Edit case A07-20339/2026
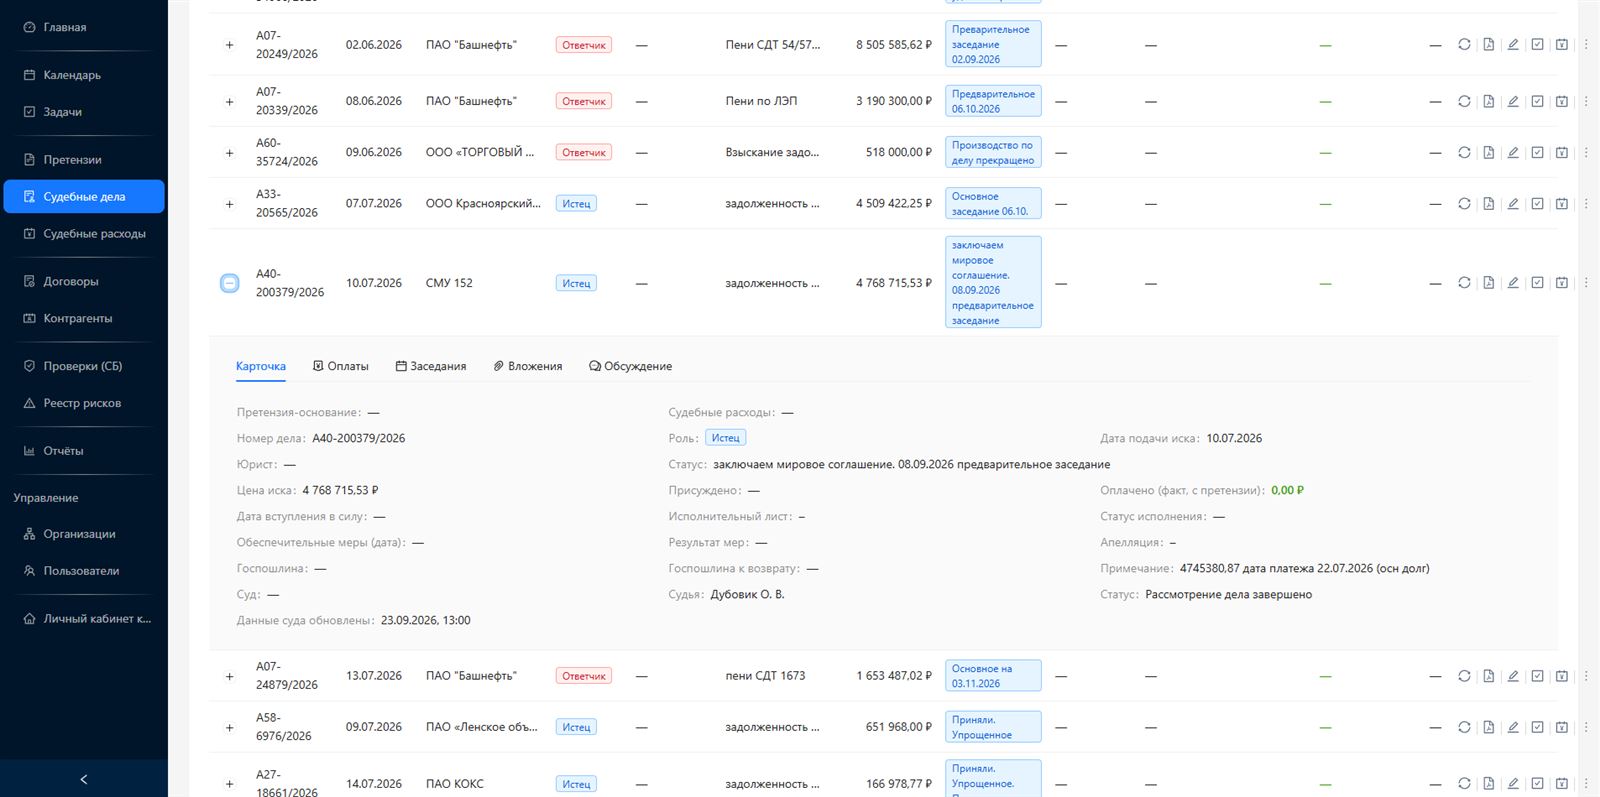Image resolution: width=1600 pixels, height=797 pixels. pos(1513,101)
